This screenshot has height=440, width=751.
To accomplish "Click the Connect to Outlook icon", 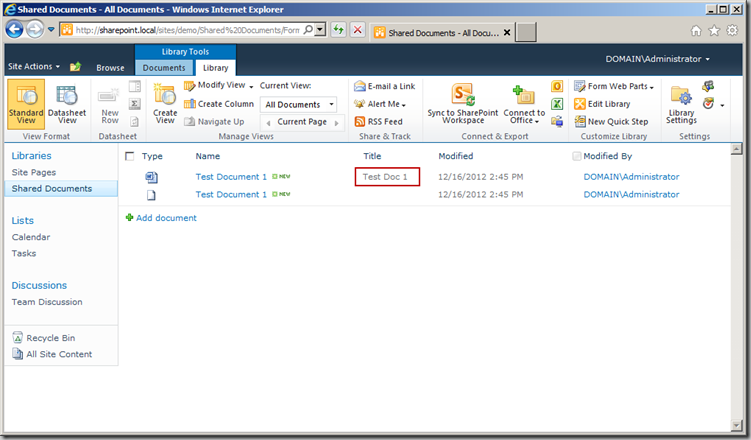I will [x=557, y=86].
